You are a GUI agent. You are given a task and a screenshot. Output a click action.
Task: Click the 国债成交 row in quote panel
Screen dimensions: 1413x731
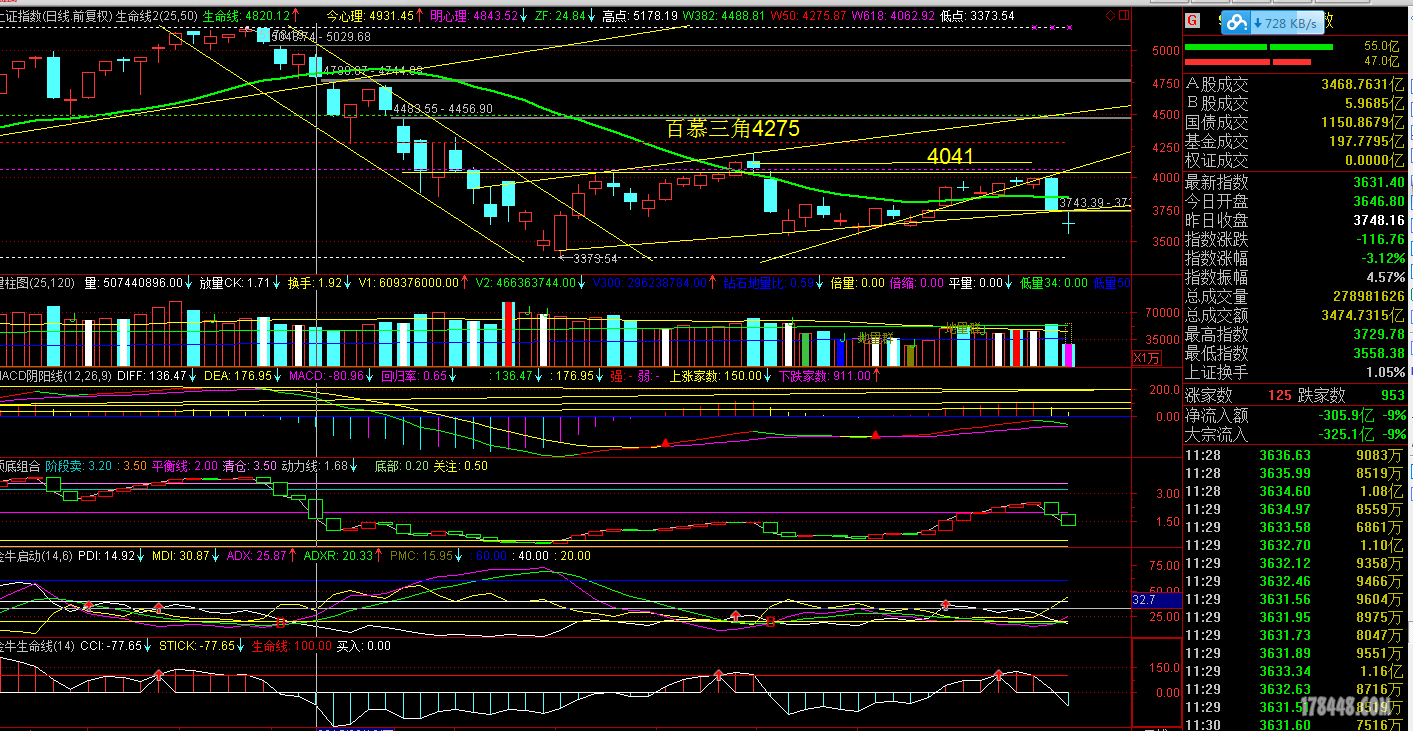pyautogui.click(x=1296, y=123)
